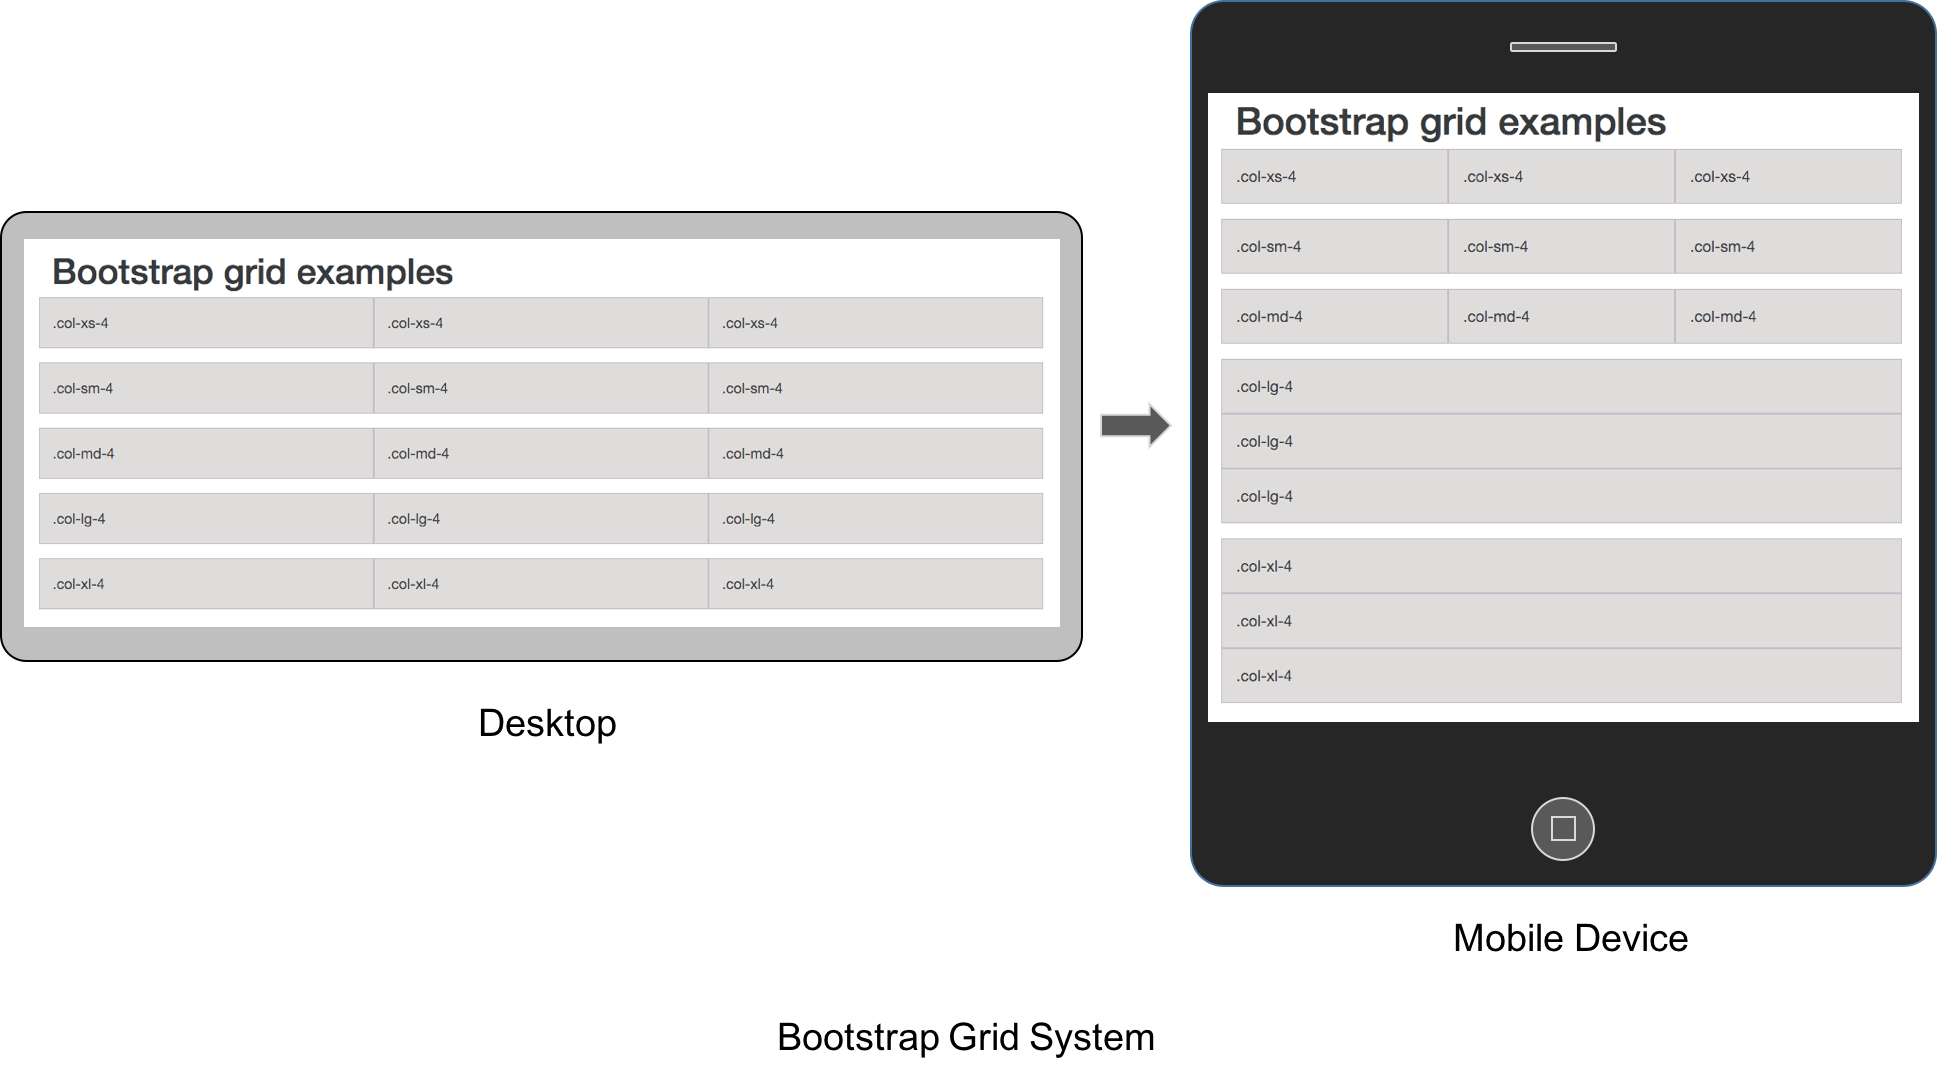Click the Desktop caption label
Image resolution: width=1937 pixels, height=1082 pixels.
(547, 723)
